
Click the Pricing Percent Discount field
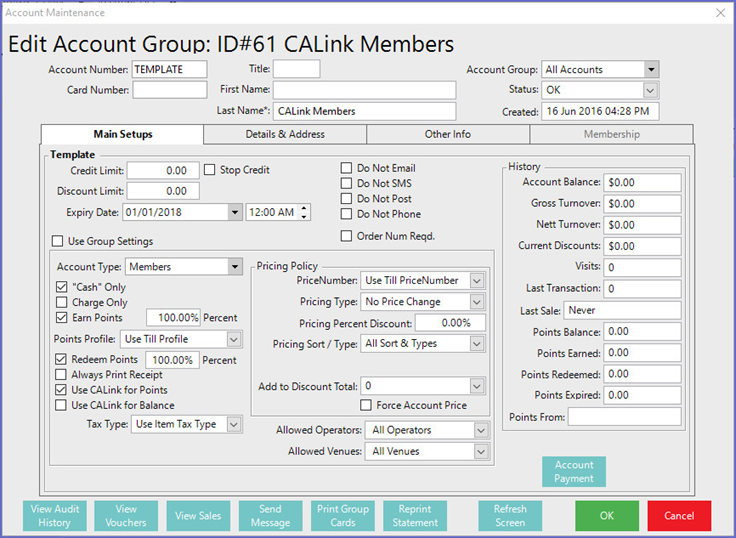(450, 323)
